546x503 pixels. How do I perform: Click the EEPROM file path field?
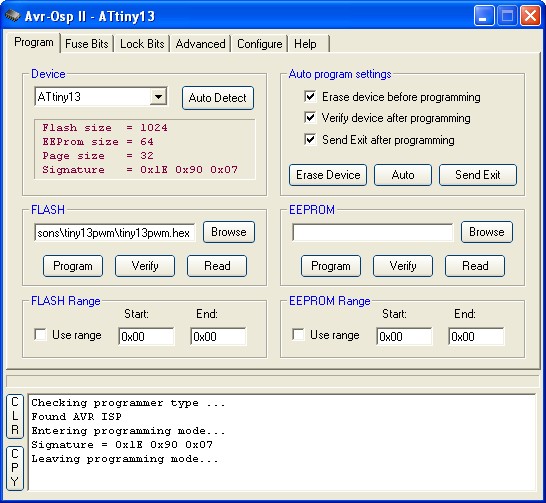[x=373, y=232]
